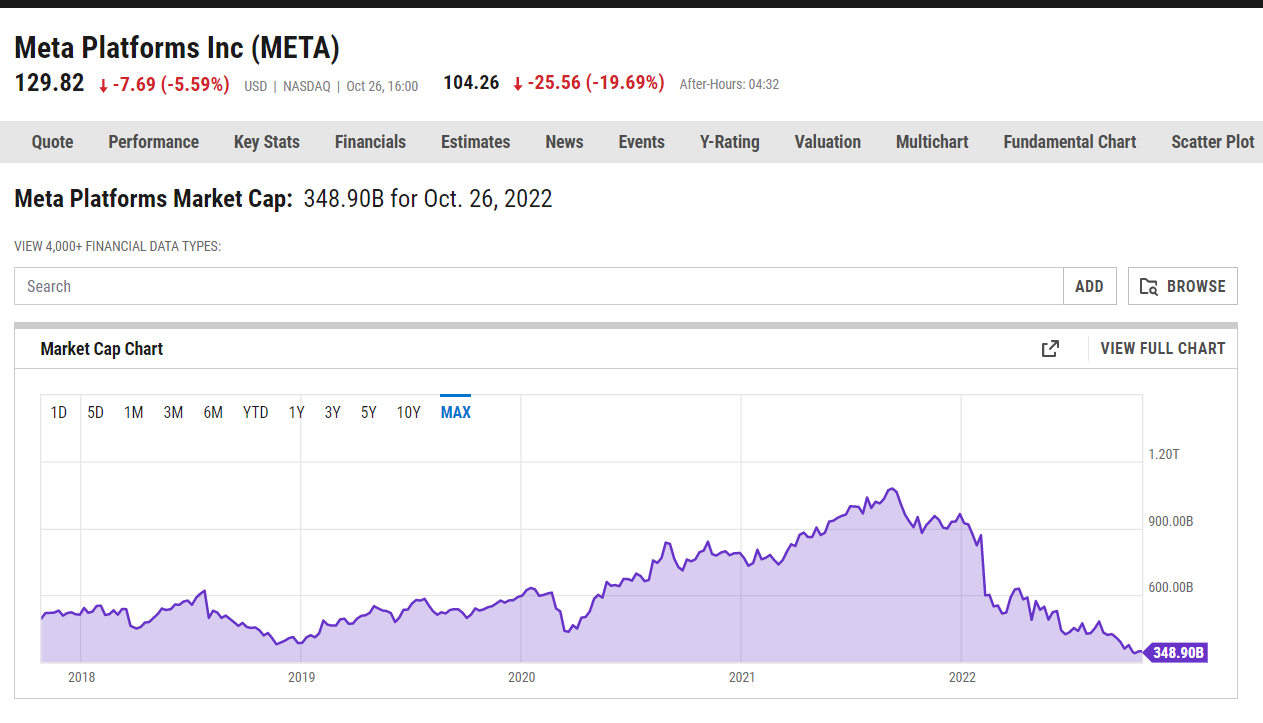Click the 2022 x-axis label

click(962, 677)
